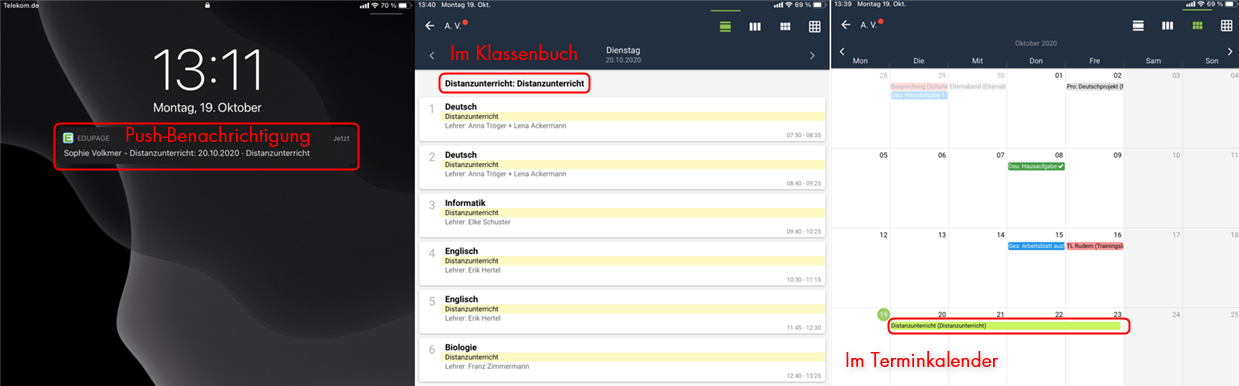Tap Lehrer: Elke Schuster teacher line
Screen dimensions: 1239x386
click(x=478, y=222)
